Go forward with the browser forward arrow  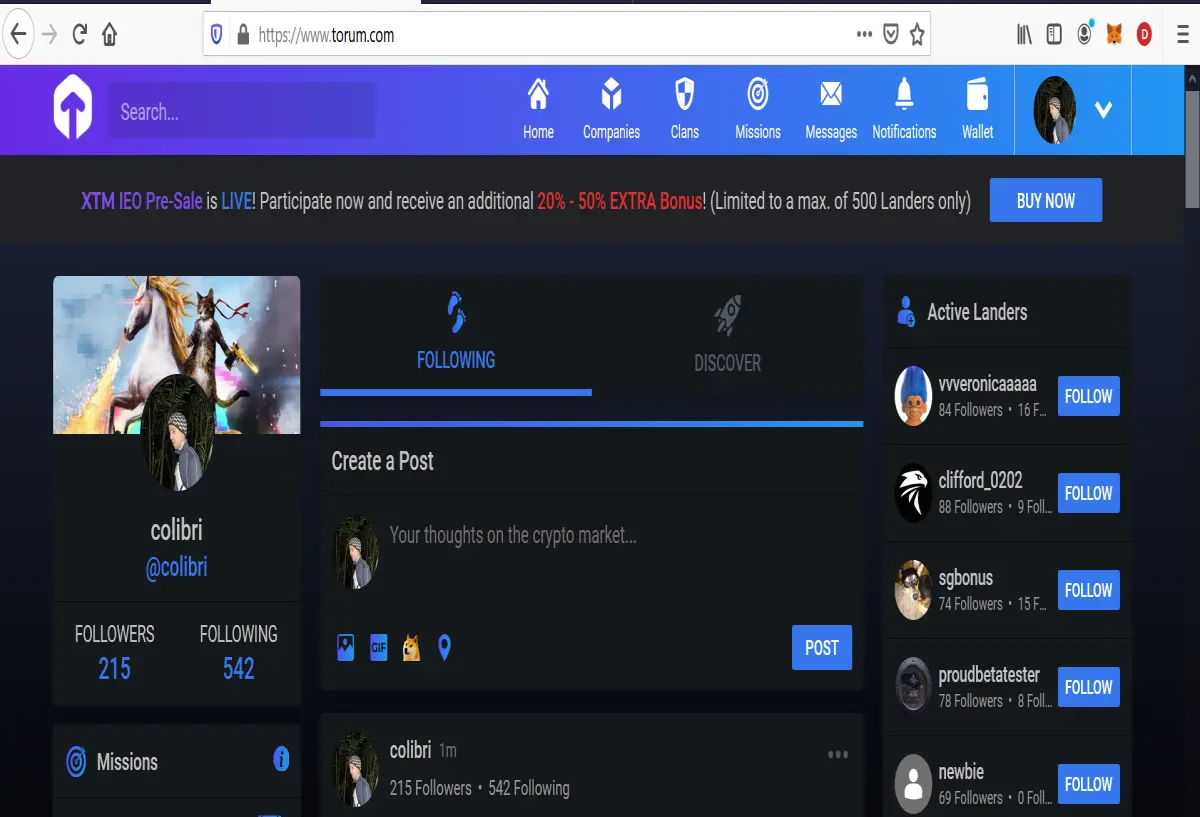pyautogui.click(x=49, y=35)
